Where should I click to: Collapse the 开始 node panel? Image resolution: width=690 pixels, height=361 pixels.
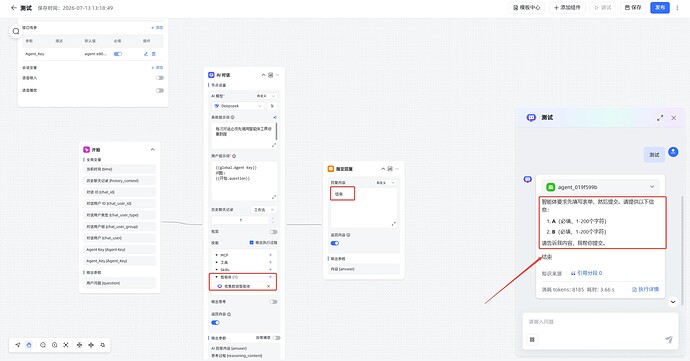(x=152, y=150)
